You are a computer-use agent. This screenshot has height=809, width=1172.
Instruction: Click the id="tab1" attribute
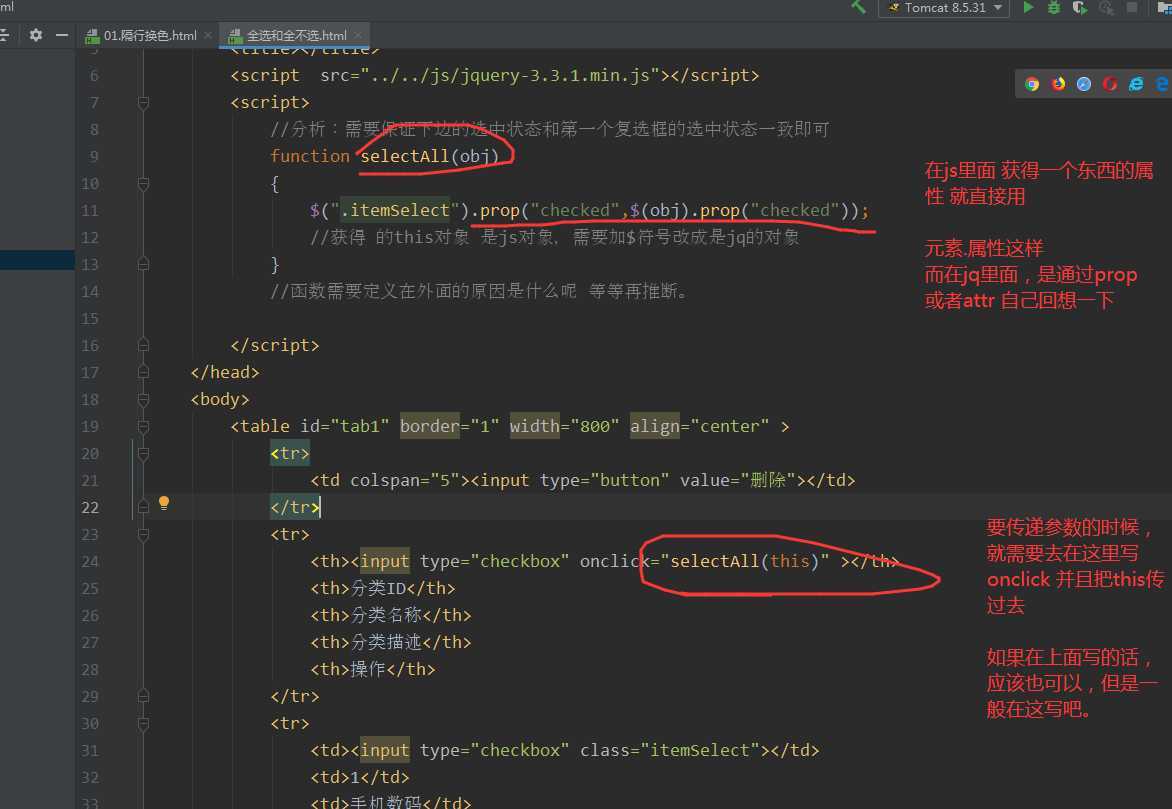click(x=345, y=426)
